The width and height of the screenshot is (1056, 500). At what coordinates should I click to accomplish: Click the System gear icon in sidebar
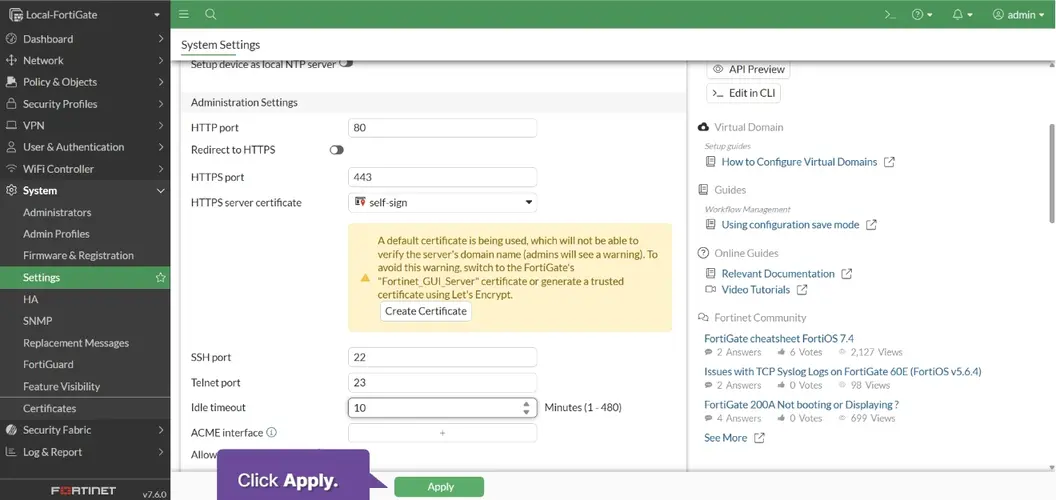point(11,191)
